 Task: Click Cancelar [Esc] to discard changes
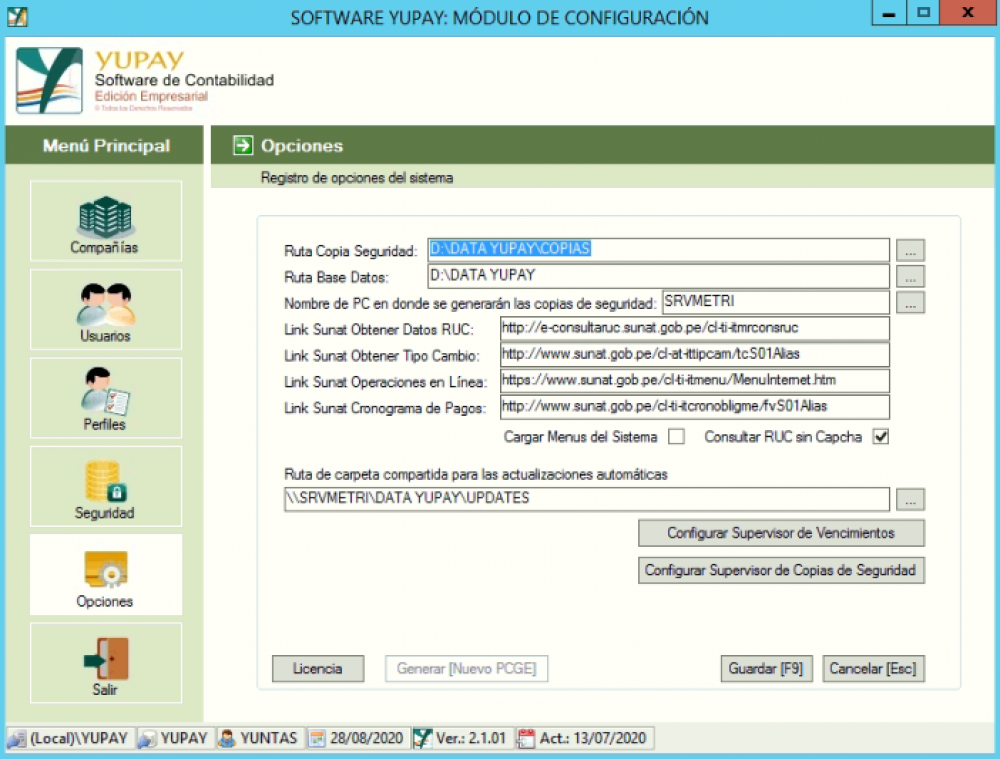[874, 669]
